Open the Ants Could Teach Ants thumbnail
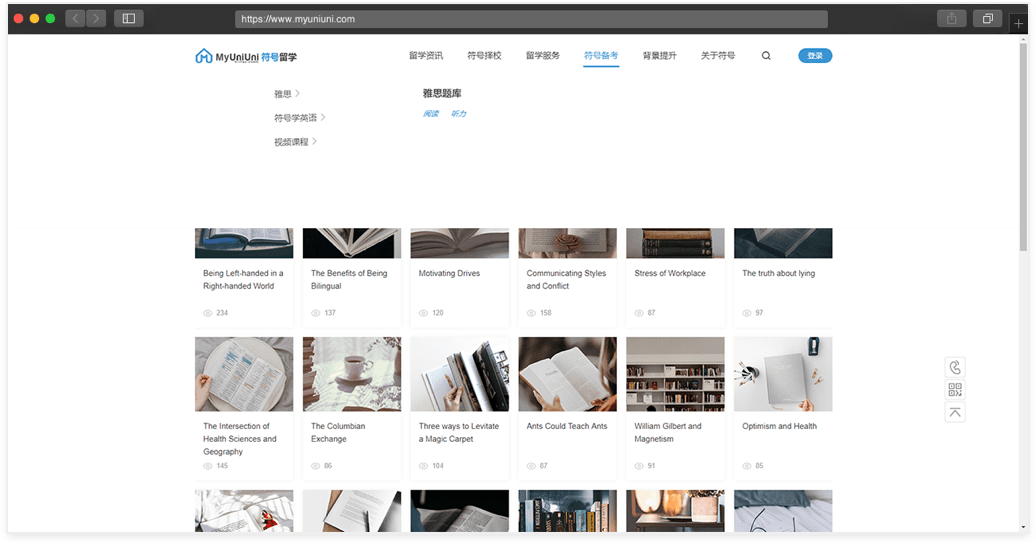This screenshot has height=544, width=1036. [567, 374]
